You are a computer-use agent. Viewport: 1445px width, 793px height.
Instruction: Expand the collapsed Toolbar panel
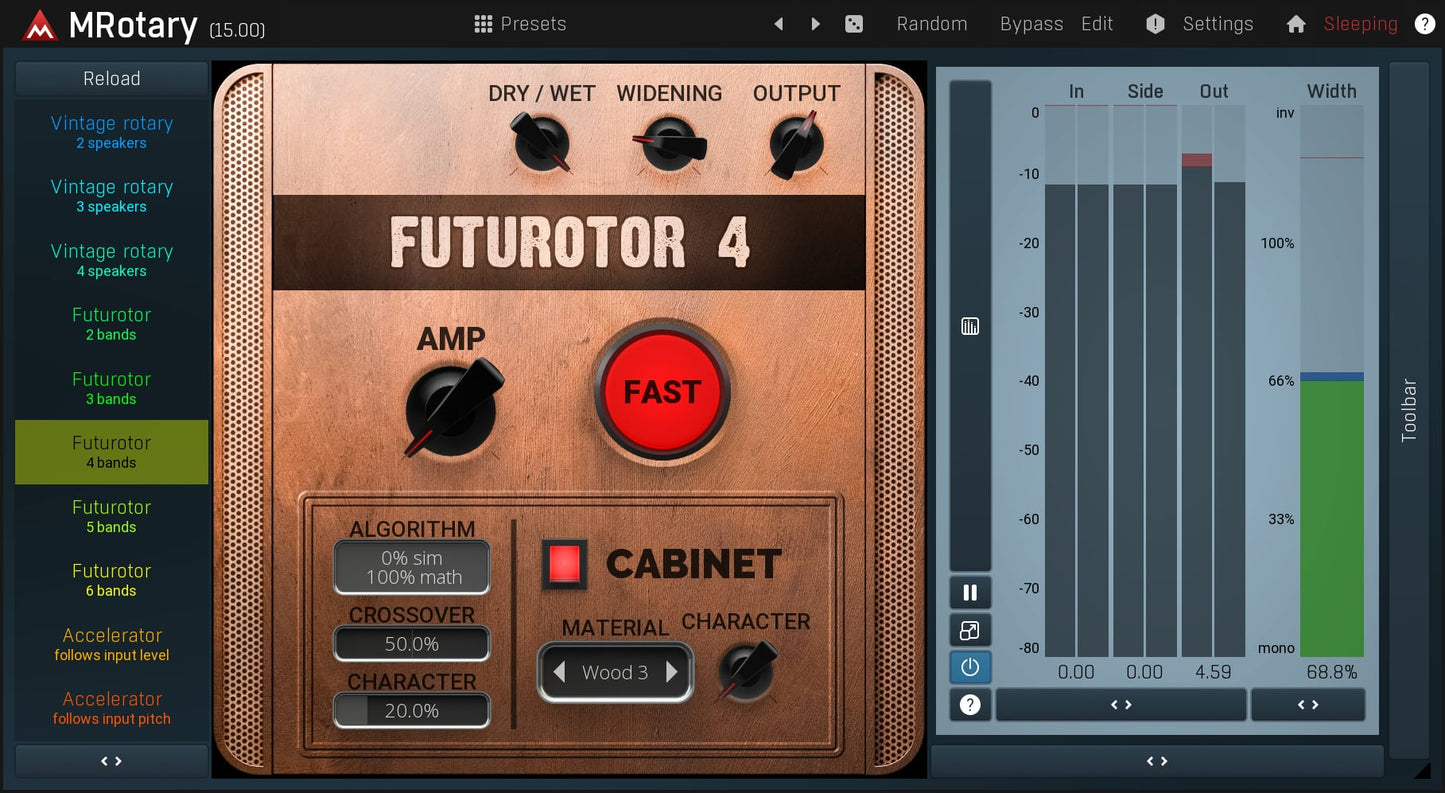[1408, 410]
